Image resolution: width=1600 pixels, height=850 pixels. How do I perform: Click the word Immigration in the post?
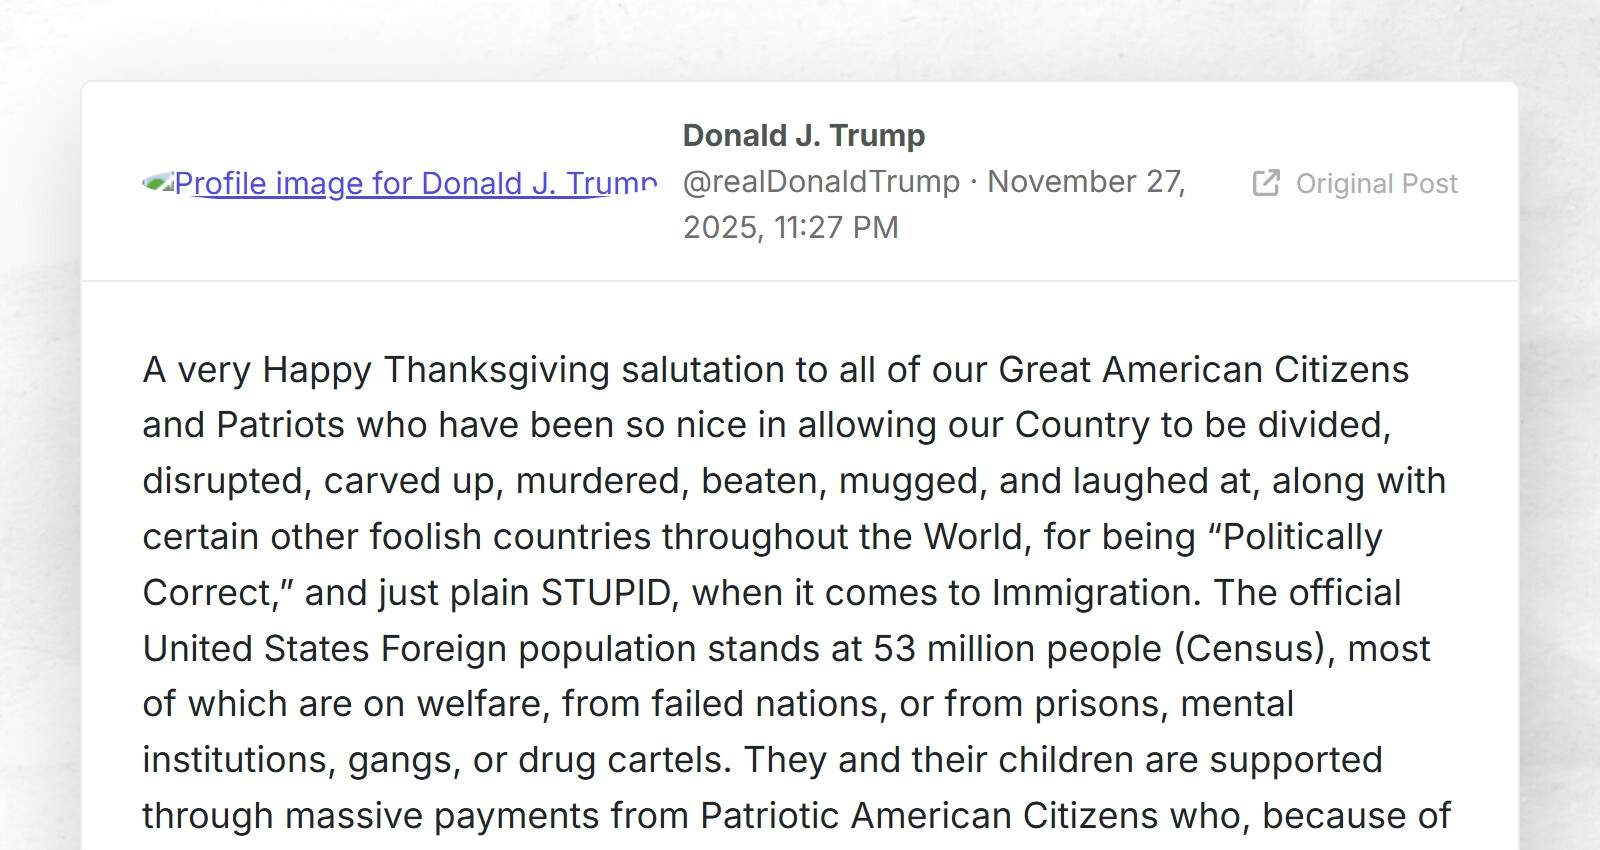click(1095, 593)
